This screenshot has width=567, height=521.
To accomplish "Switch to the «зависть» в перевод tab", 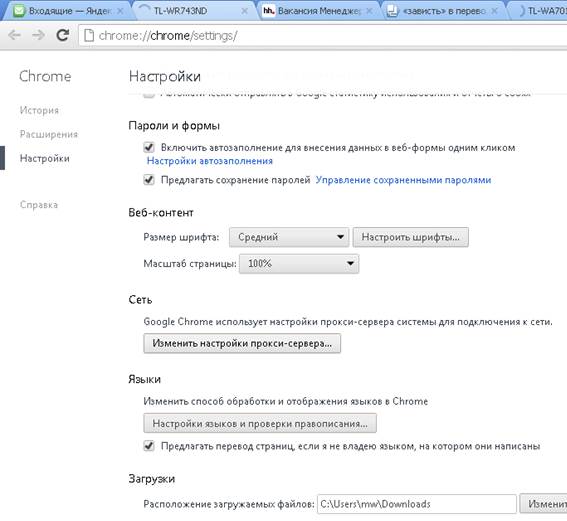I will [x=443, y=11].
